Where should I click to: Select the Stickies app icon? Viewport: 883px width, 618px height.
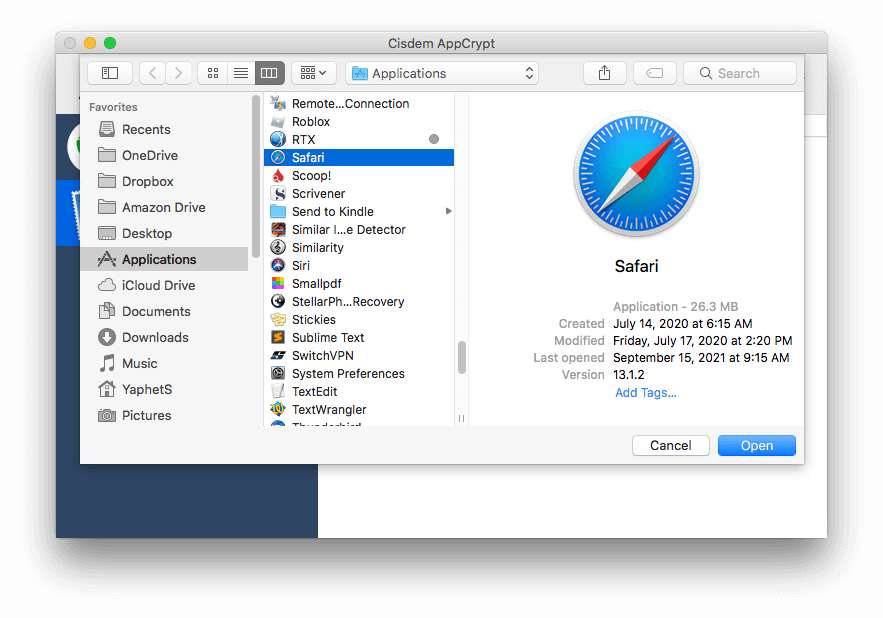coord(278,319)
